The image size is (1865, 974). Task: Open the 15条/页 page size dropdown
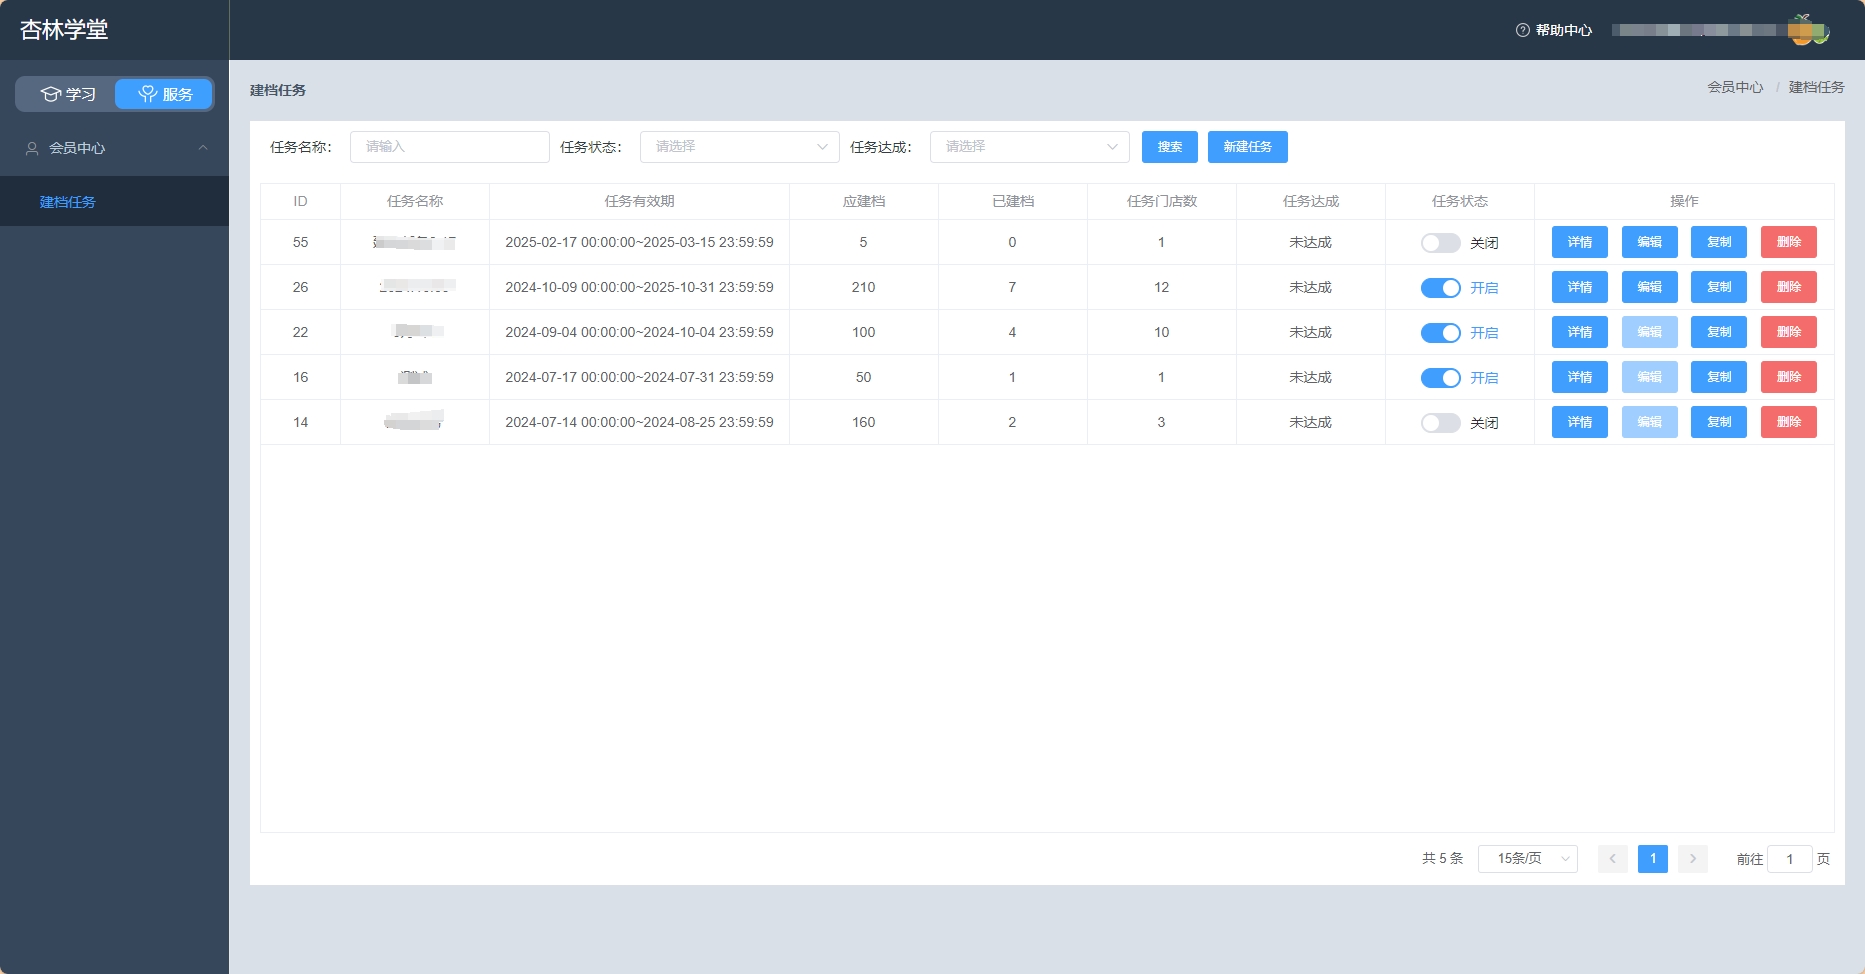(x=1528, y=859)
